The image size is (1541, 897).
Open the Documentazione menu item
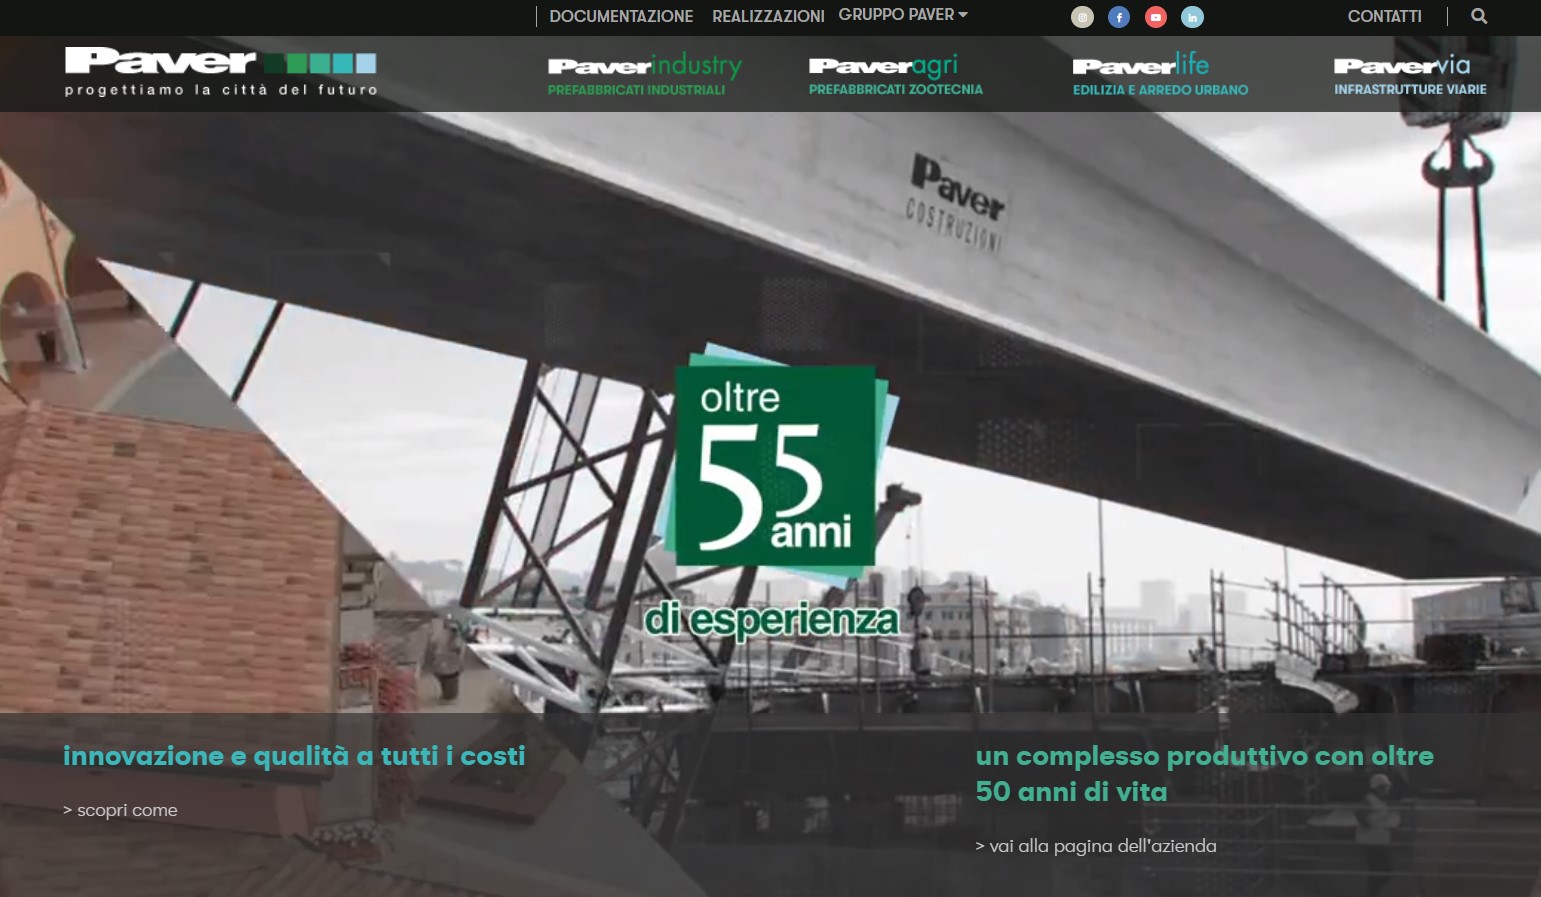pyautogui.click(x=621, y=16)
